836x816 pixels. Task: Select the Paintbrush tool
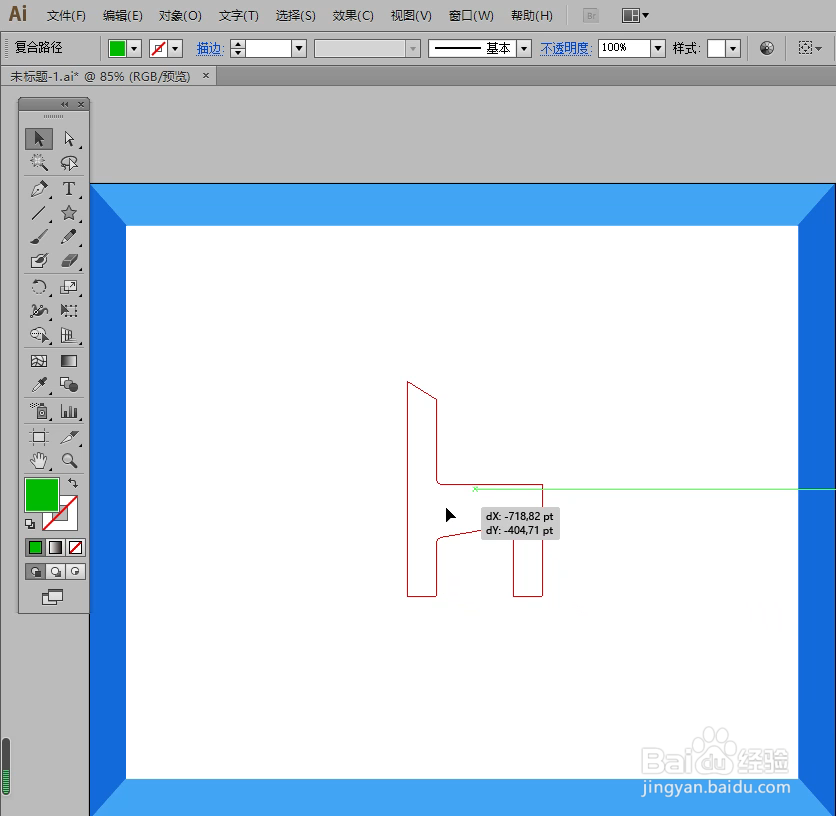(39, 237)
